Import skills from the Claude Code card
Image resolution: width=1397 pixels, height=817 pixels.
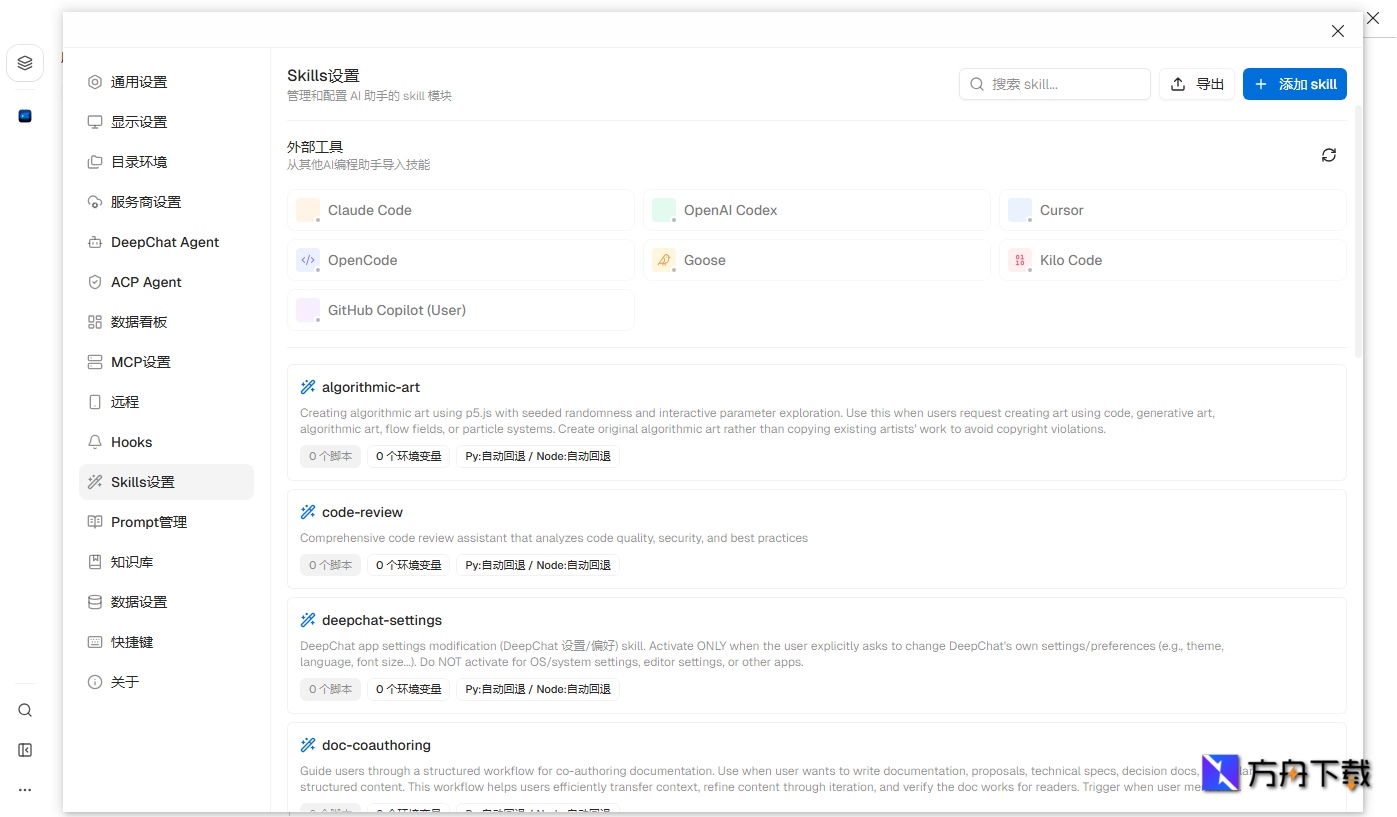460,210
